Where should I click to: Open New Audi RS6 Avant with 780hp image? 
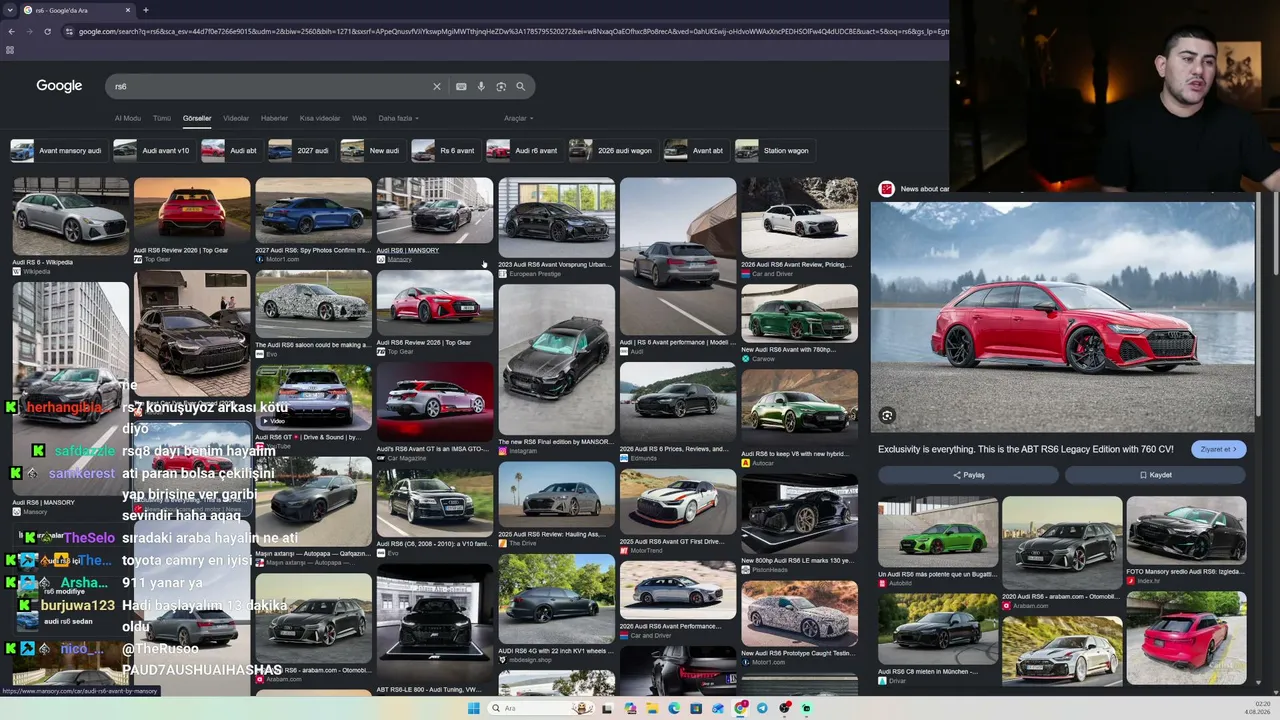point(799,313)
